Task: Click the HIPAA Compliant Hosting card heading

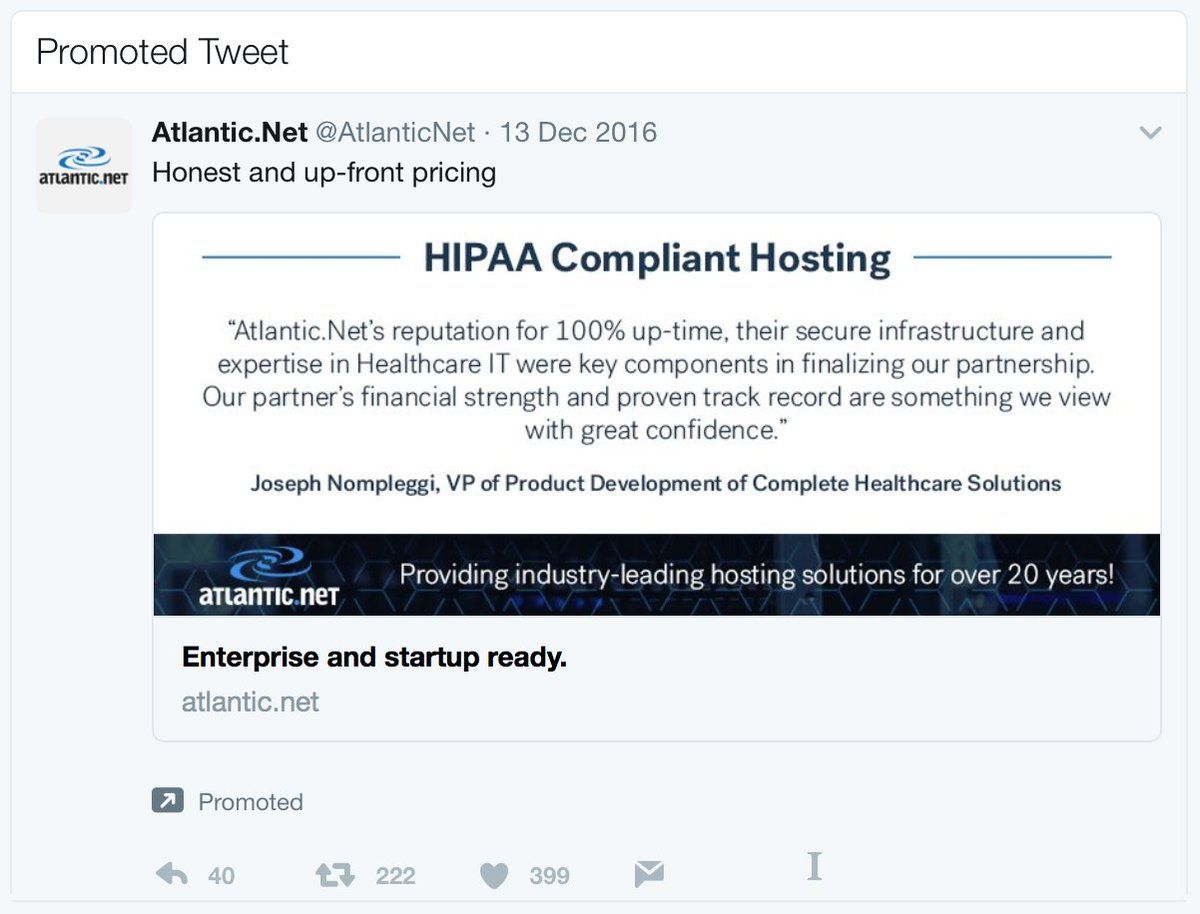Action: [x=657, y=258]
